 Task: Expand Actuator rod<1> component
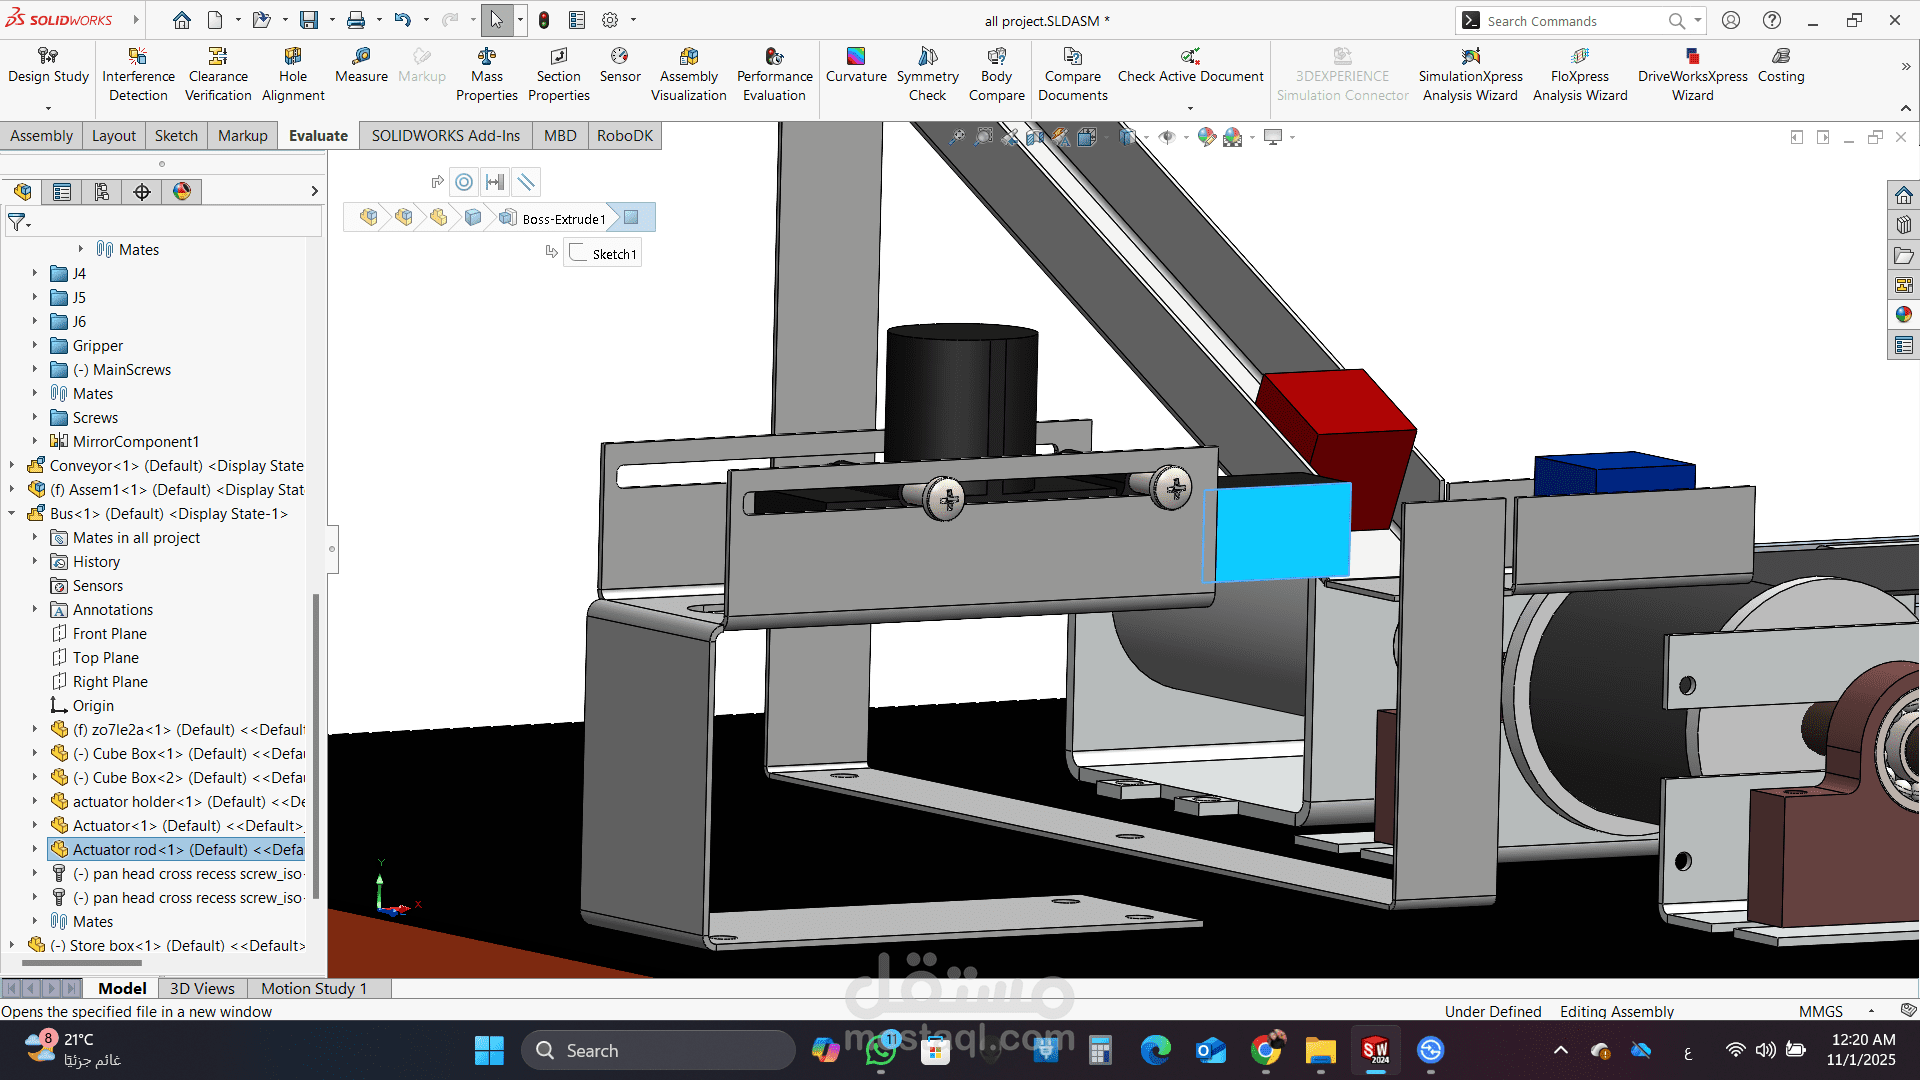point(34,849)
